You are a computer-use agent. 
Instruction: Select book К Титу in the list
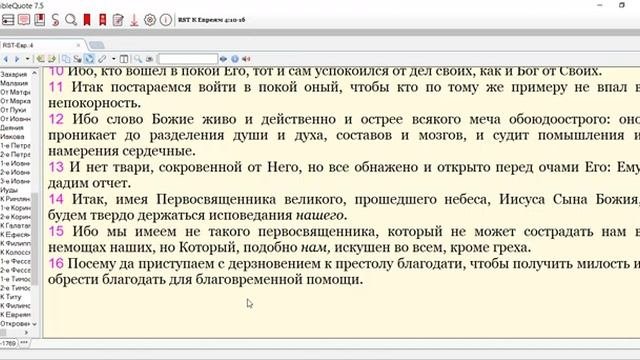11,297
